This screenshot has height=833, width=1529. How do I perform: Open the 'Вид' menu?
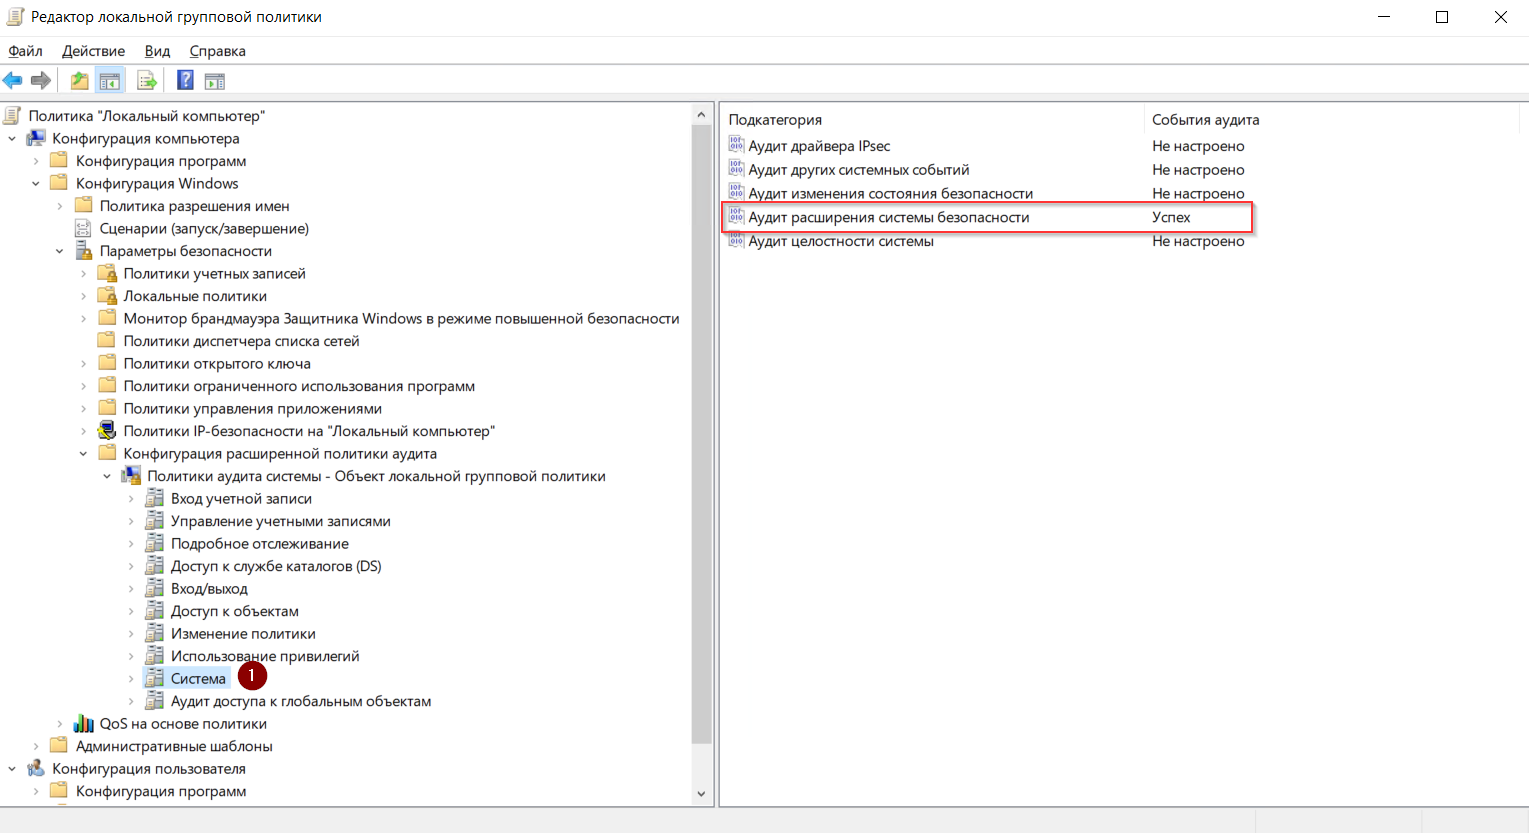coord(157,51)
